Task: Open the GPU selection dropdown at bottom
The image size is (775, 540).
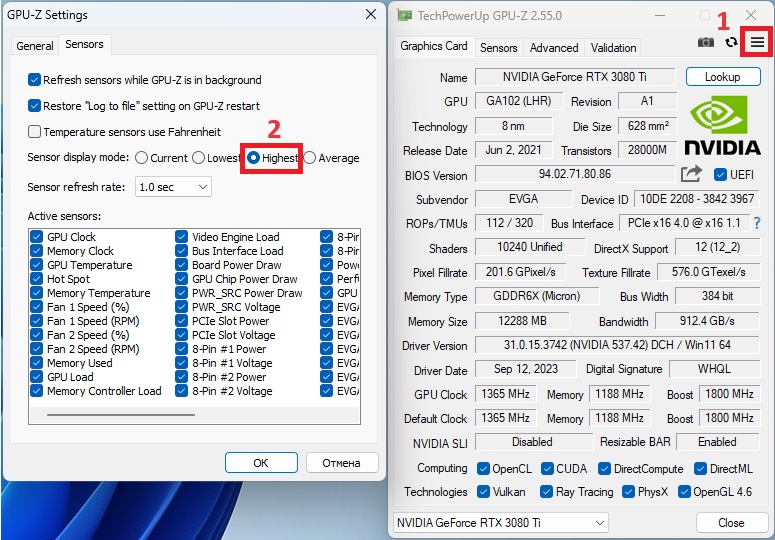Action: (500, 522)
